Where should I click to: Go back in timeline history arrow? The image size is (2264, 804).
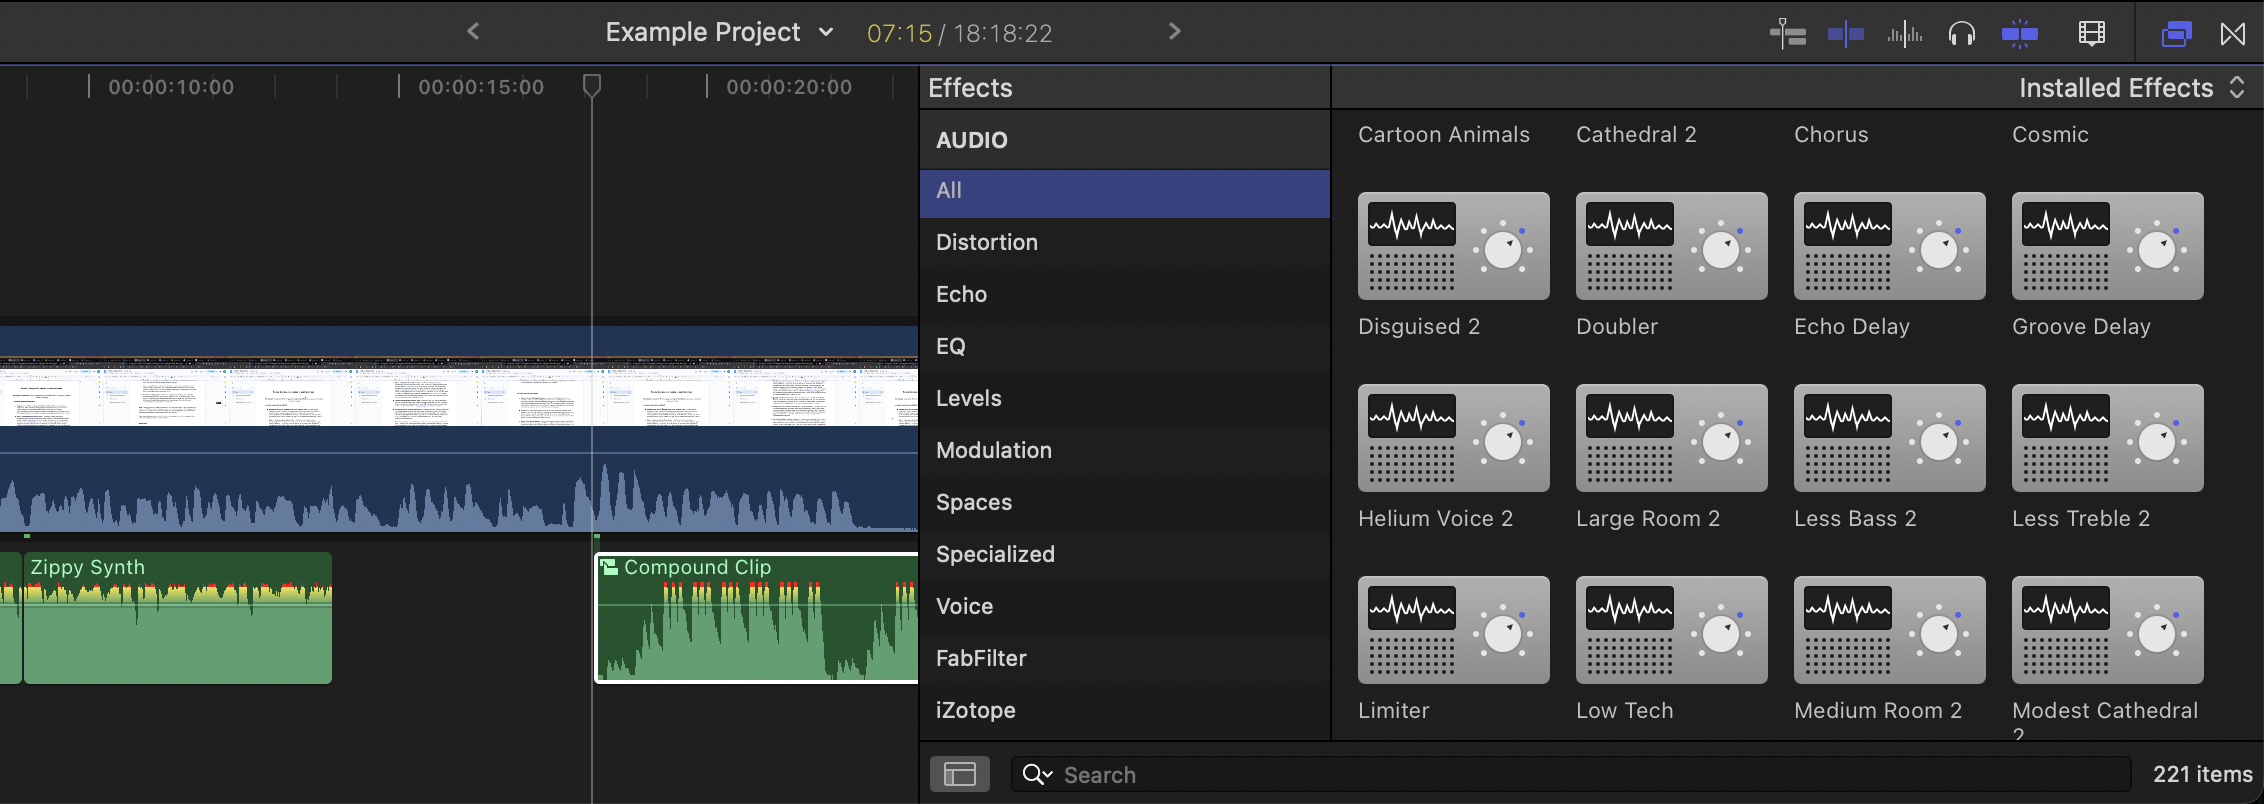tap(474, 32)
